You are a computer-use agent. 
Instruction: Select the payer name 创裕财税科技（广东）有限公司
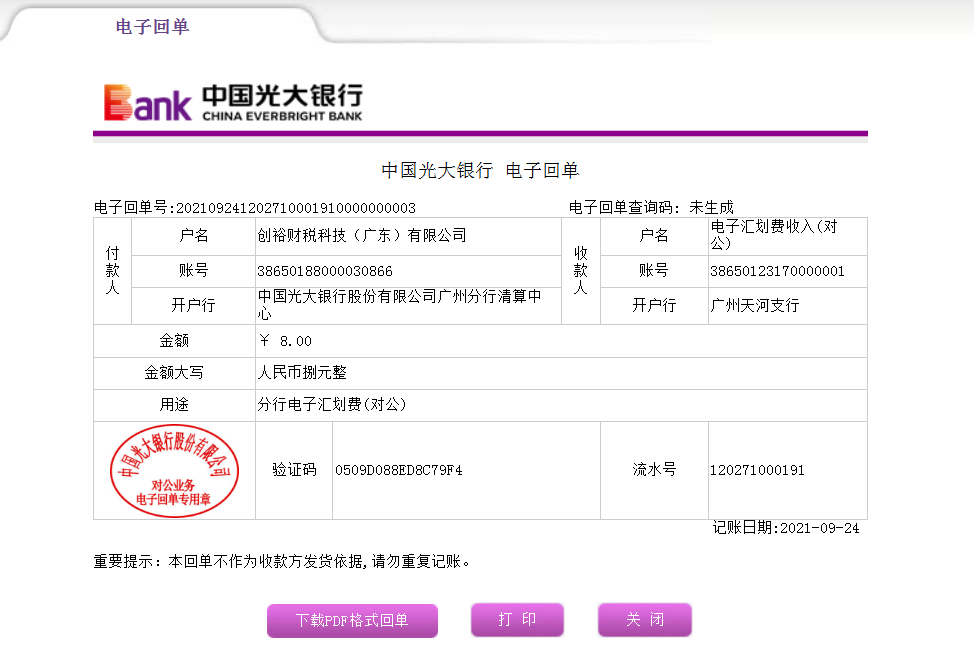pyautogui.click(x=362, y=235)
